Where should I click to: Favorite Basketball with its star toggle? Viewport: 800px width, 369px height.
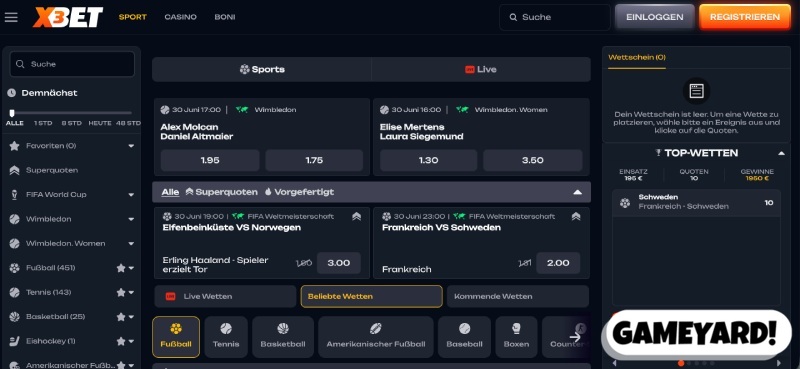[x=120, y=317]
